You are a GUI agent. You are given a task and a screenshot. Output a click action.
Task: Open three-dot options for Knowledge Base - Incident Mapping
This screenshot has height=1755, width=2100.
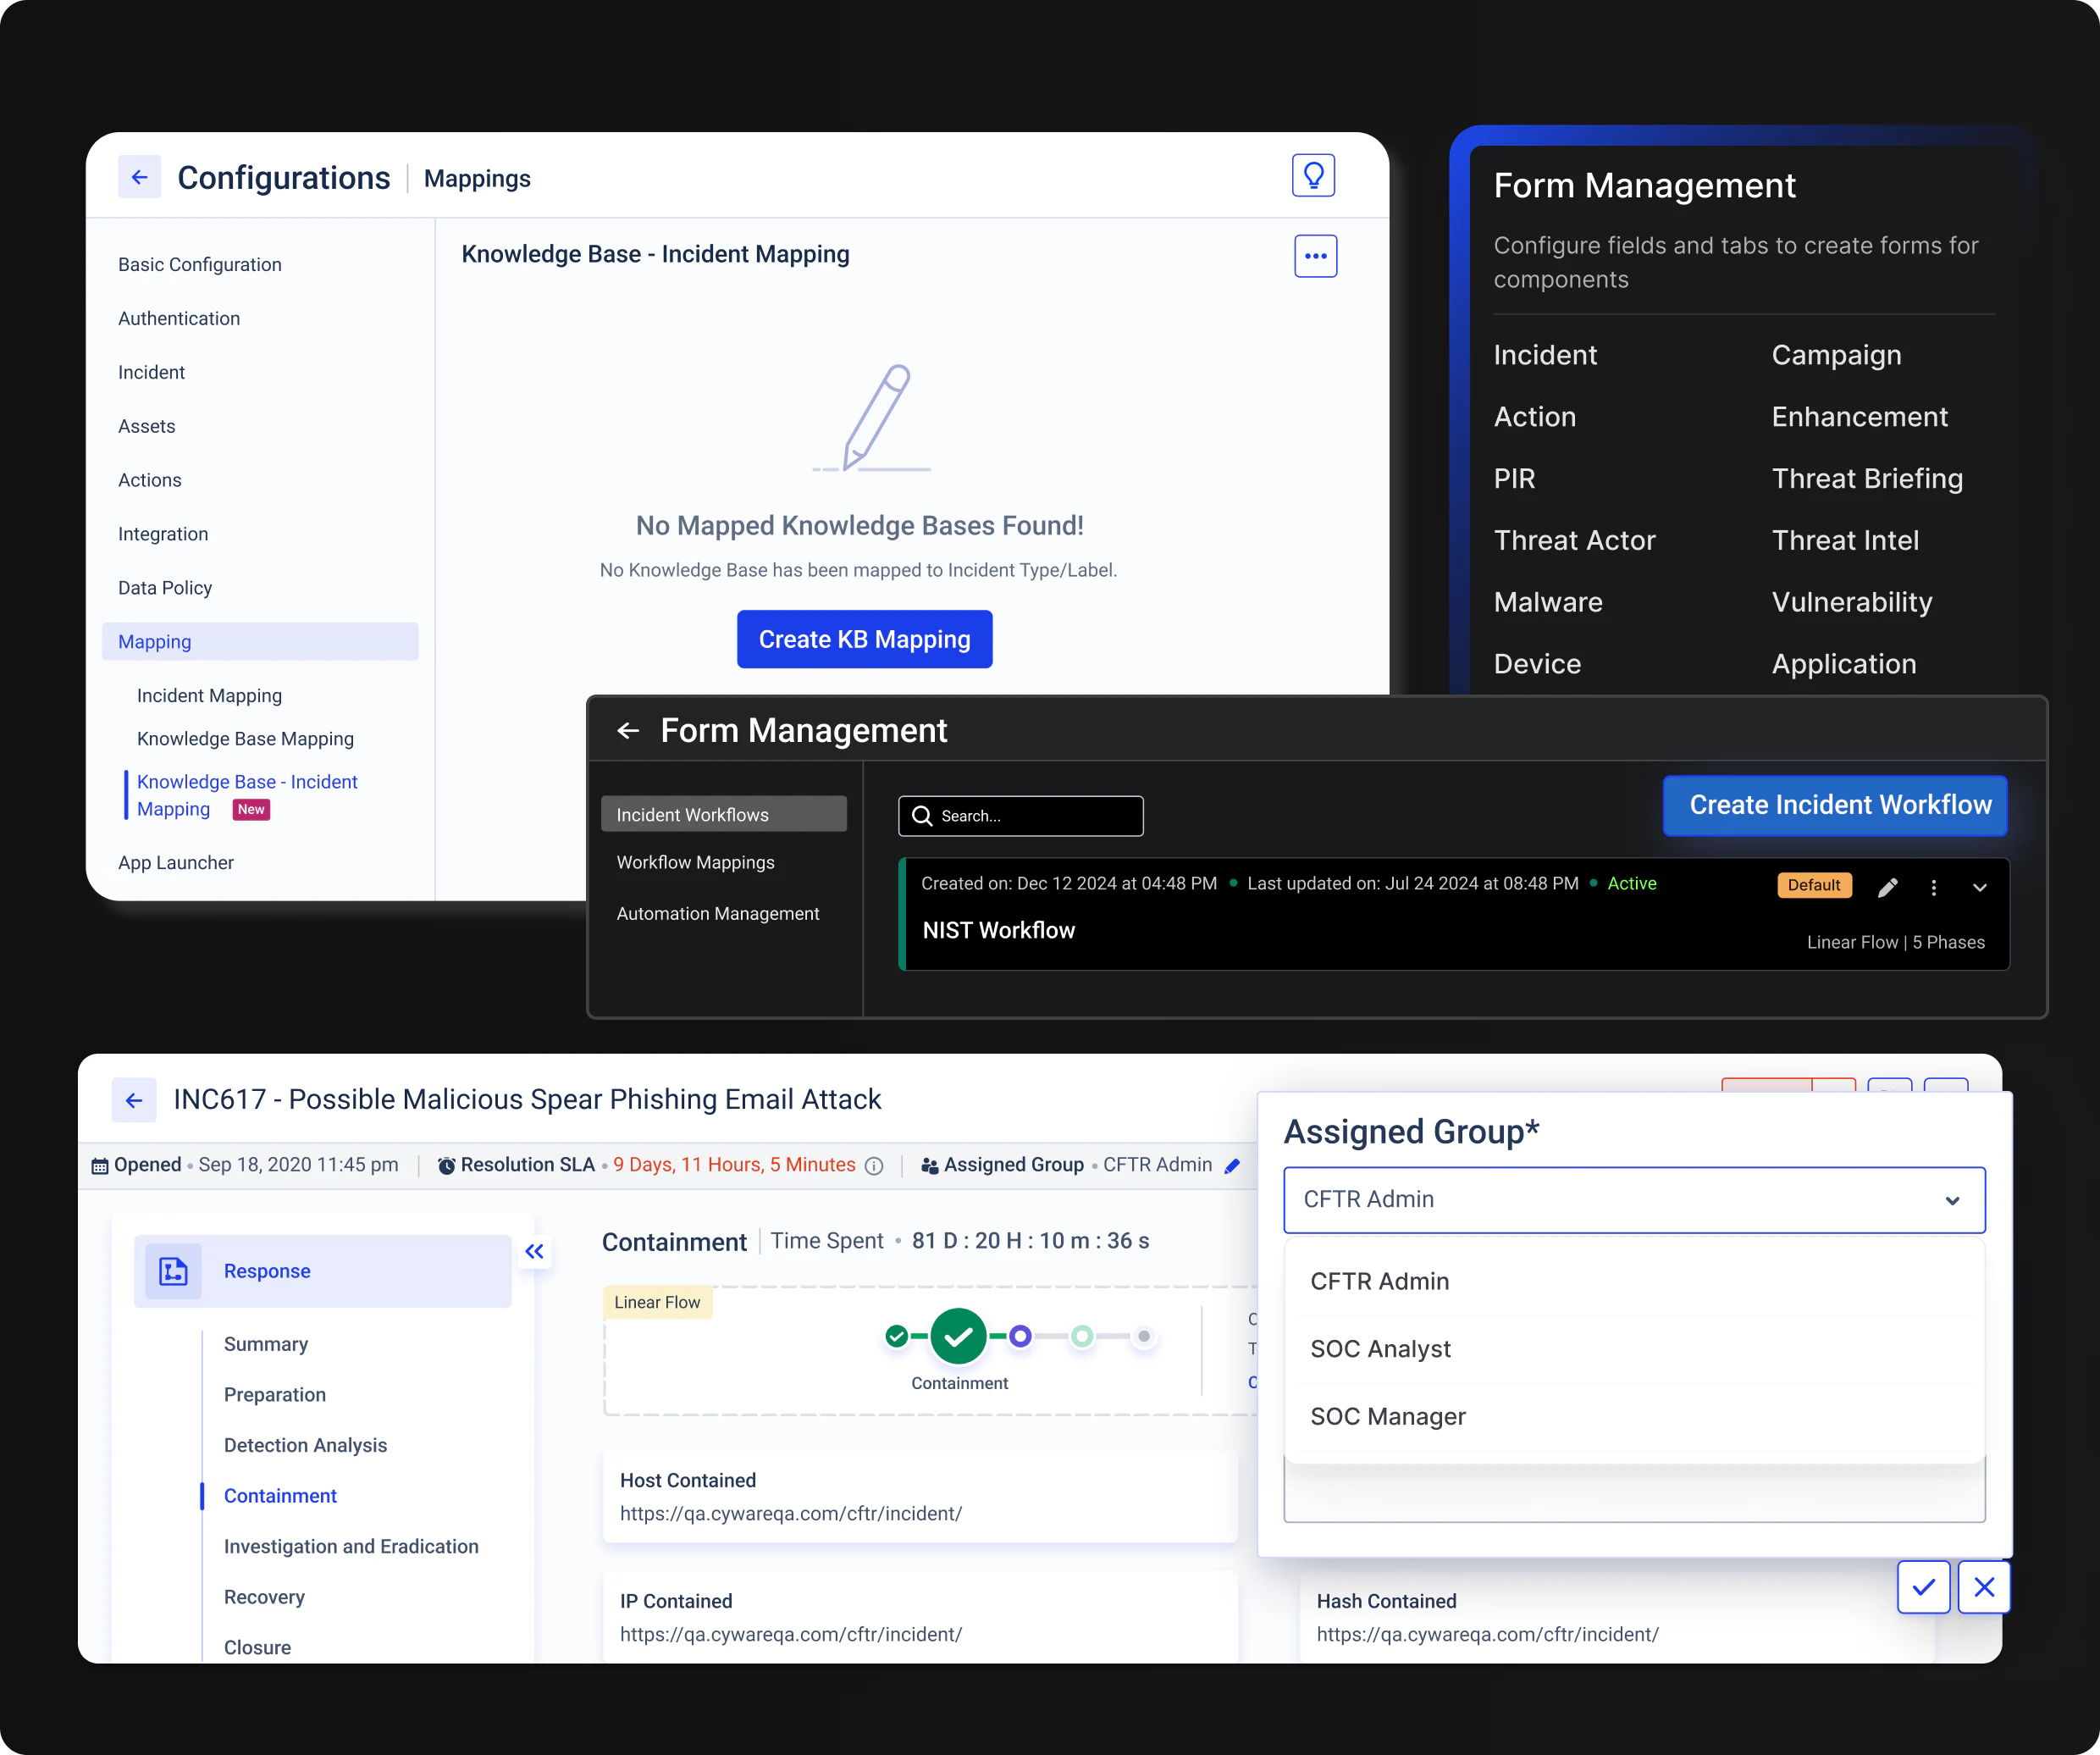(x=1315, y=256)
